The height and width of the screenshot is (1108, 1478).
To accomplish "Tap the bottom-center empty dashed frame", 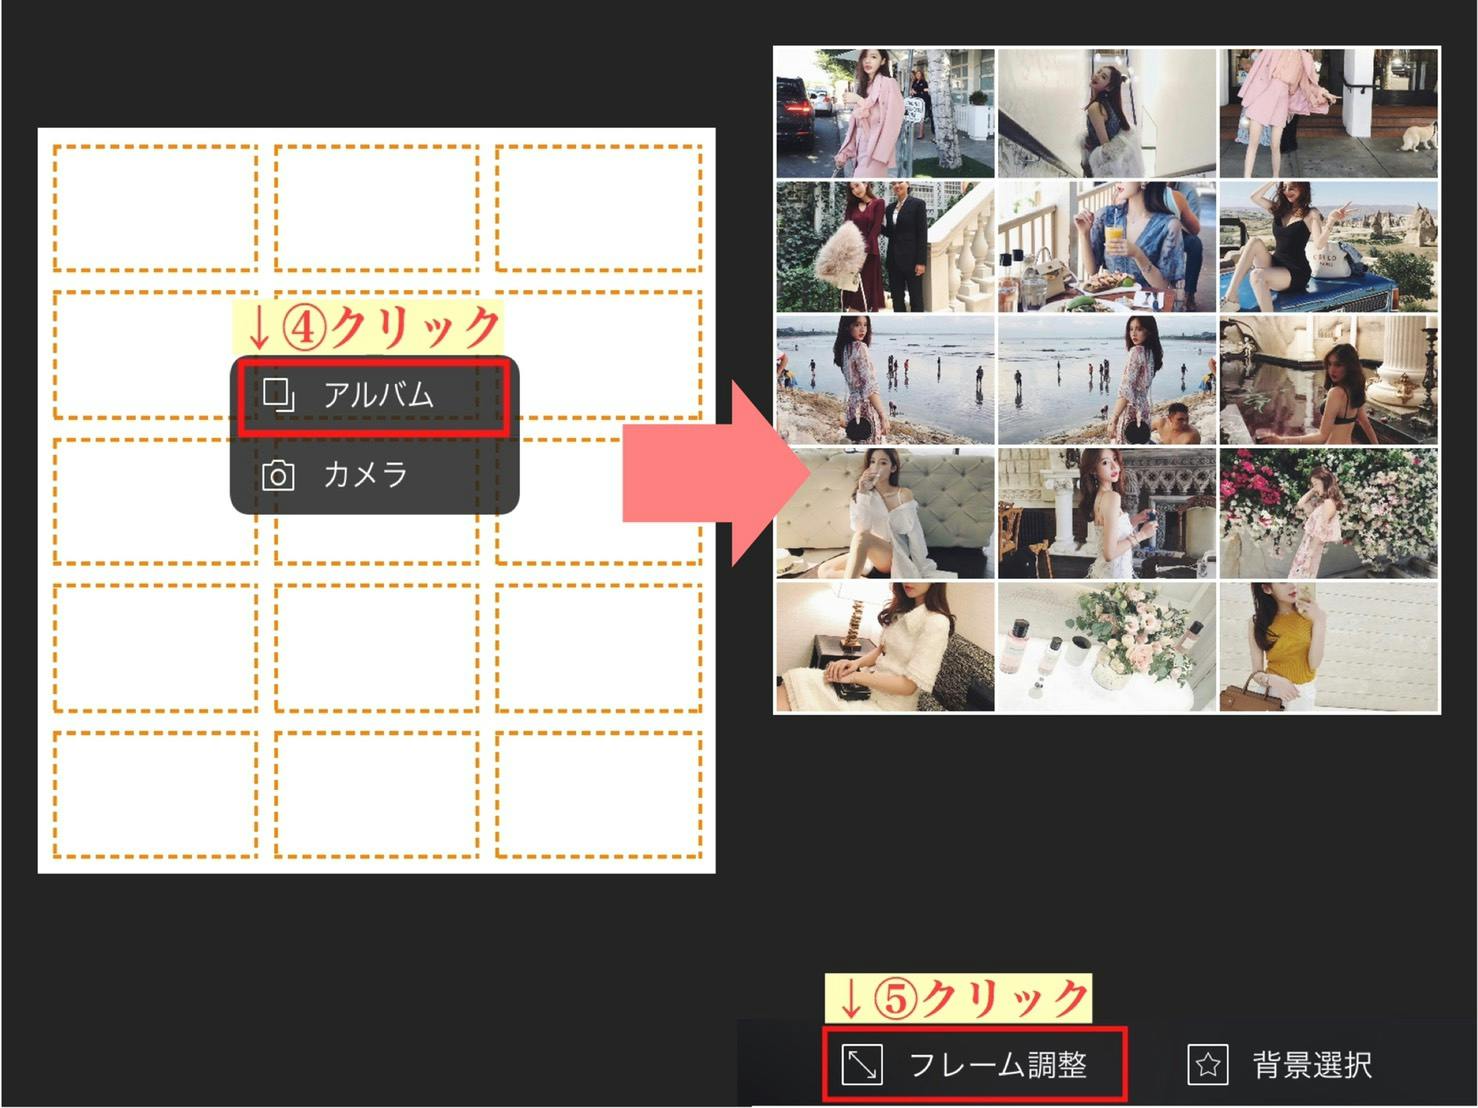I will pyautogui.click(x=376, y=794).
